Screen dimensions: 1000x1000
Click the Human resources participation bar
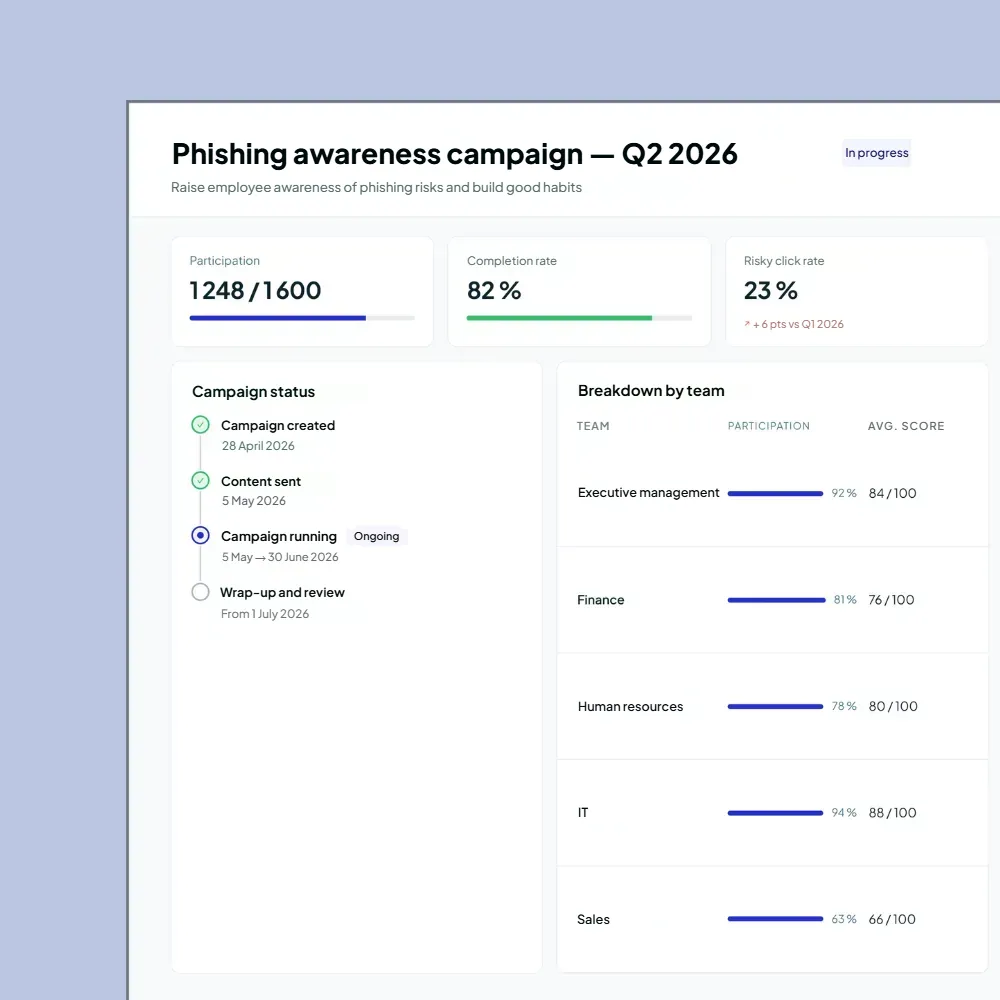[x=775, y=707]
